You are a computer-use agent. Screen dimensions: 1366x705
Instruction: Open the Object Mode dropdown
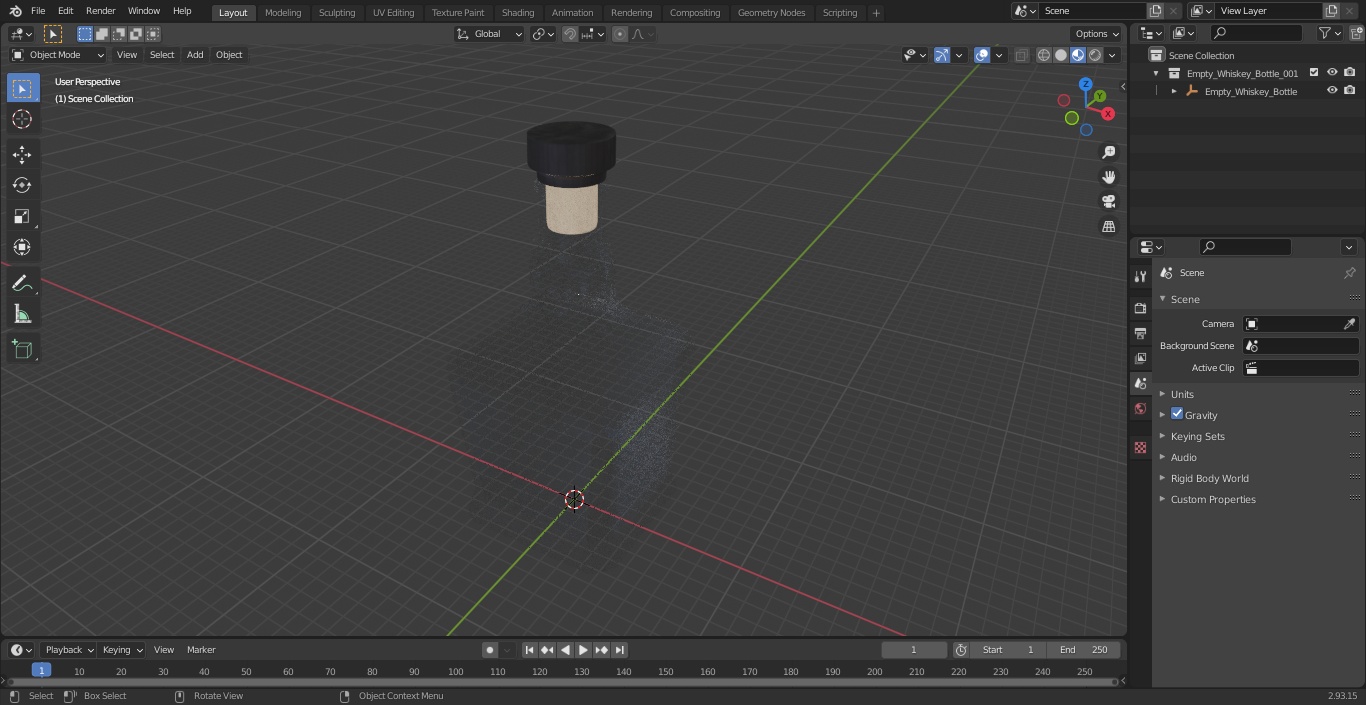58,55
